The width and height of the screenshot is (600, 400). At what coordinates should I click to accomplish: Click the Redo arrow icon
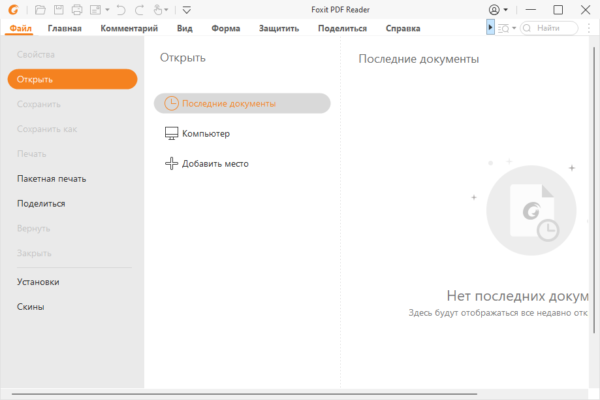click(x=139, y=10)
